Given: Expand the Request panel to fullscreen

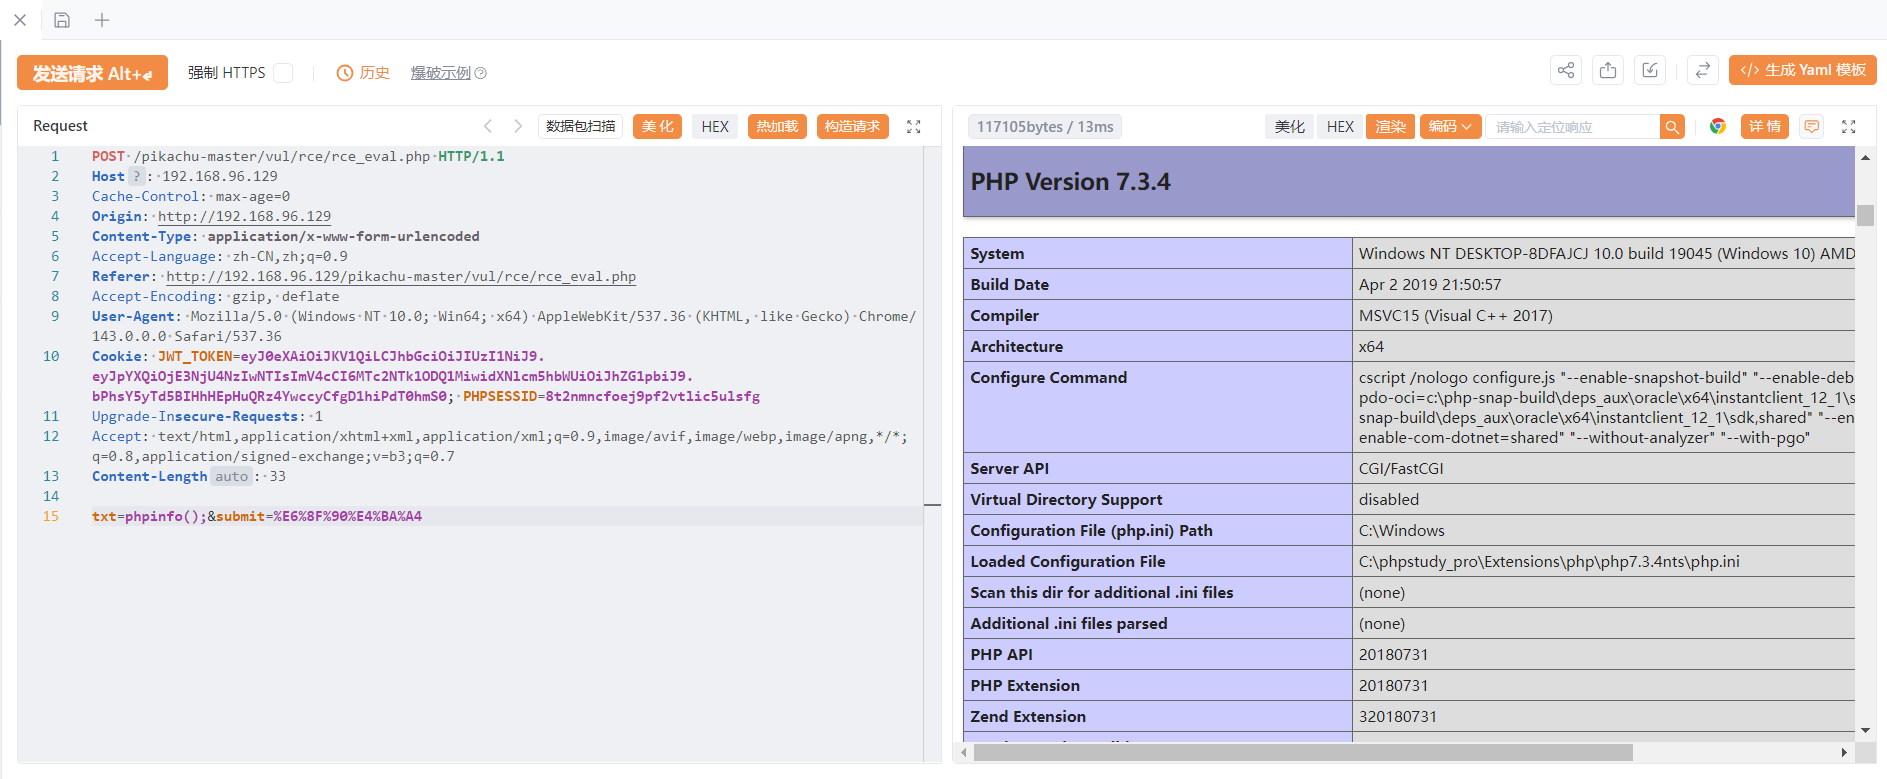Looking at the screenshot, I should tap(914, 127).
